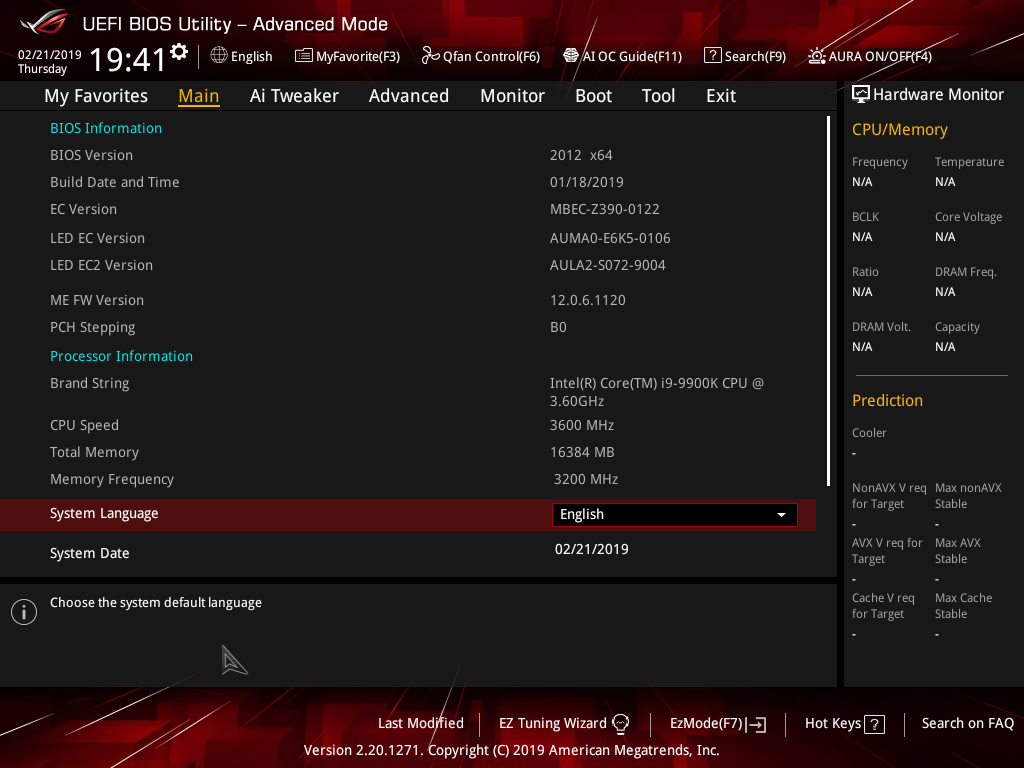Switch to the Ai Tweaker tab
The height and width of the screenshot is (768, 1024).
(294, 96)
